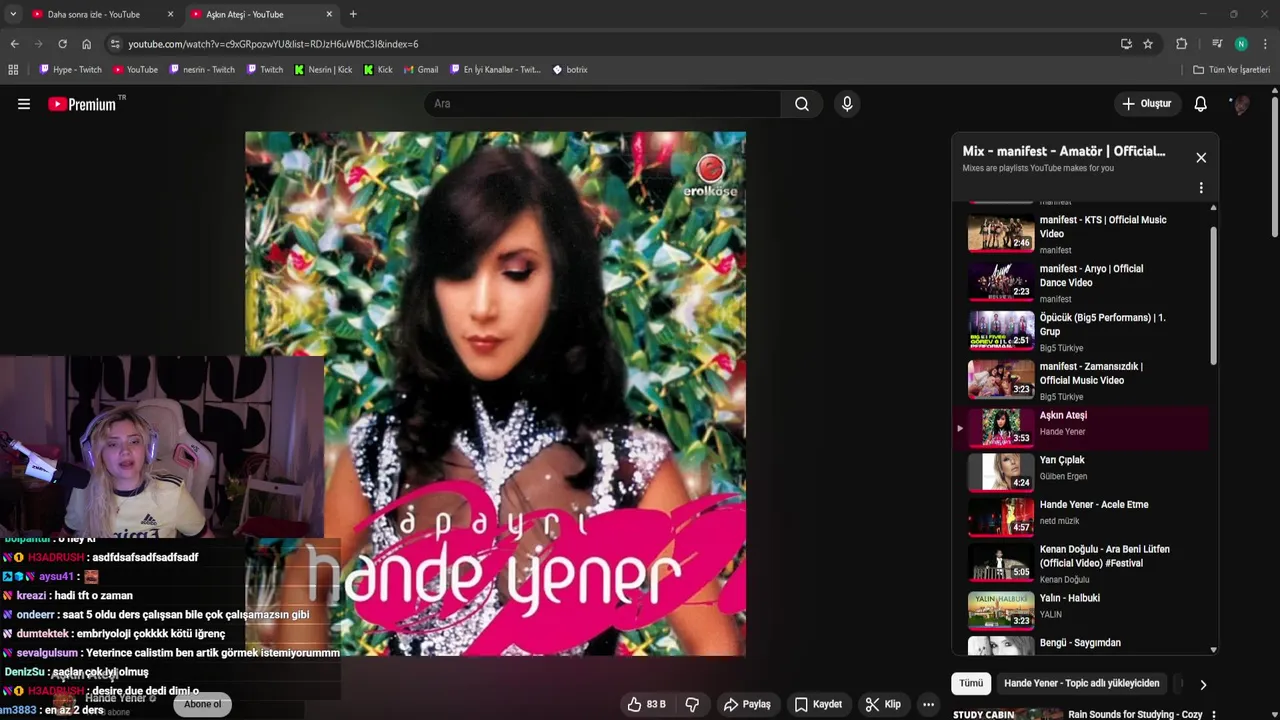Select the Tümü filter chip
Image resolution: width=1280 pixels, height=720 pixels.
click(971, 684)
